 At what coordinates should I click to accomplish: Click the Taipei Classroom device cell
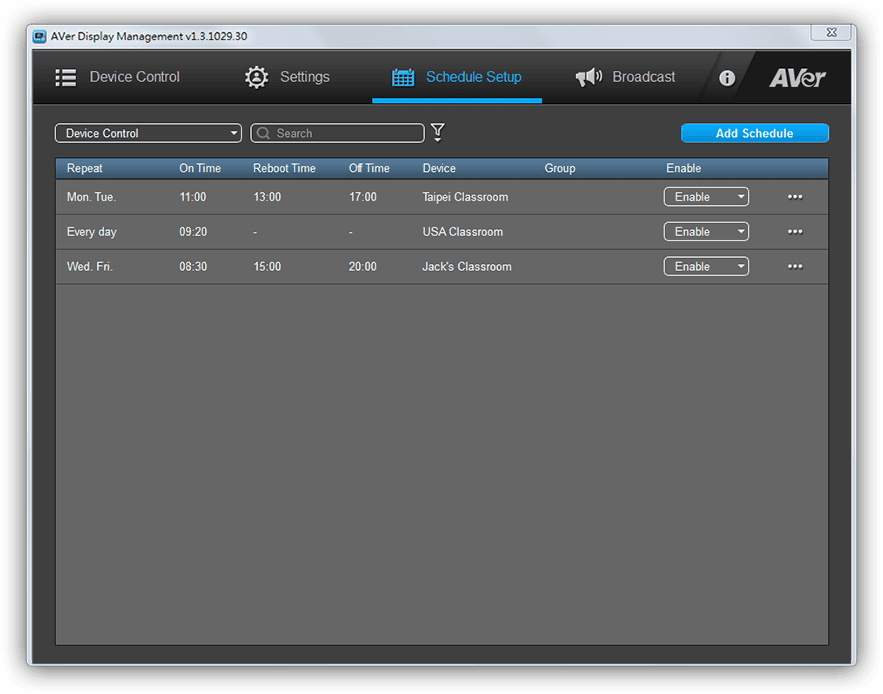click(x=465, y=197)
